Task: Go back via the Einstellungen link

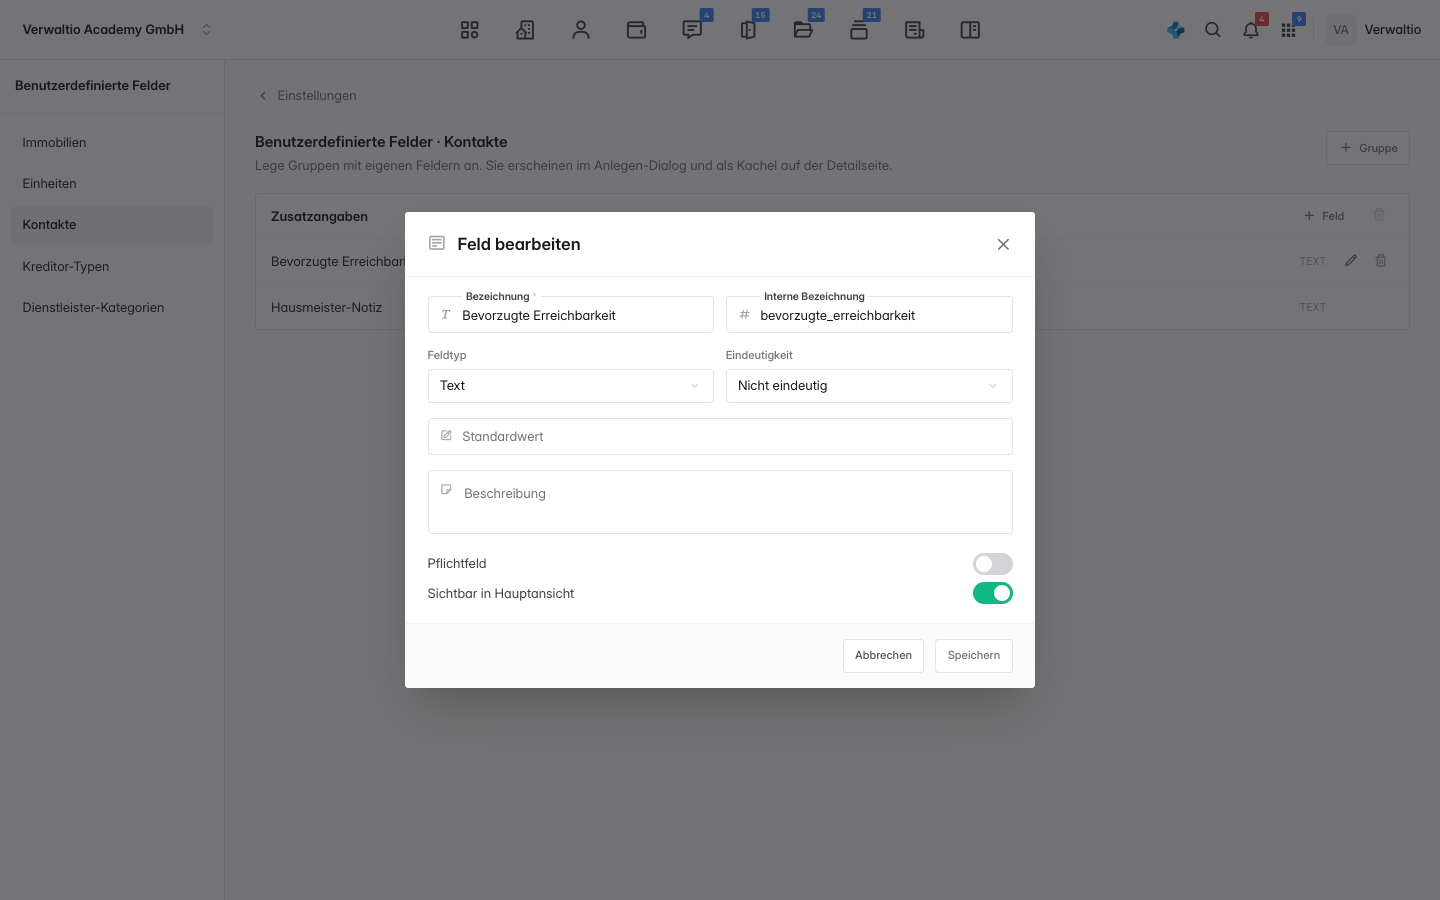Action: pyautogui.click(x=317, y=96)
